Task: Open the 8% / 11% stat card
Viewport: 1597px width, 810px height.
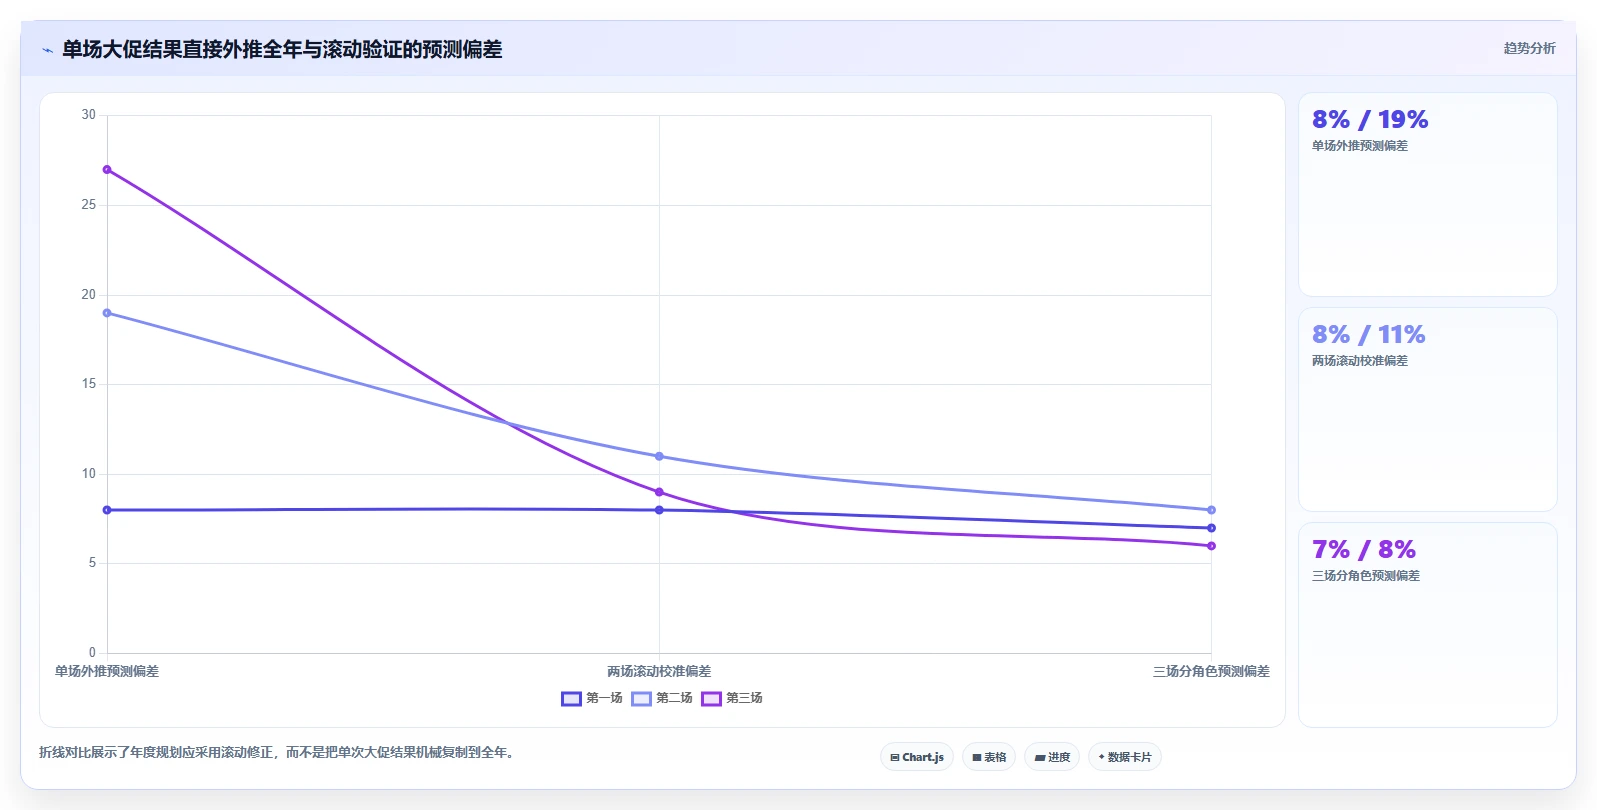Action: click(x=1427, y=410)
